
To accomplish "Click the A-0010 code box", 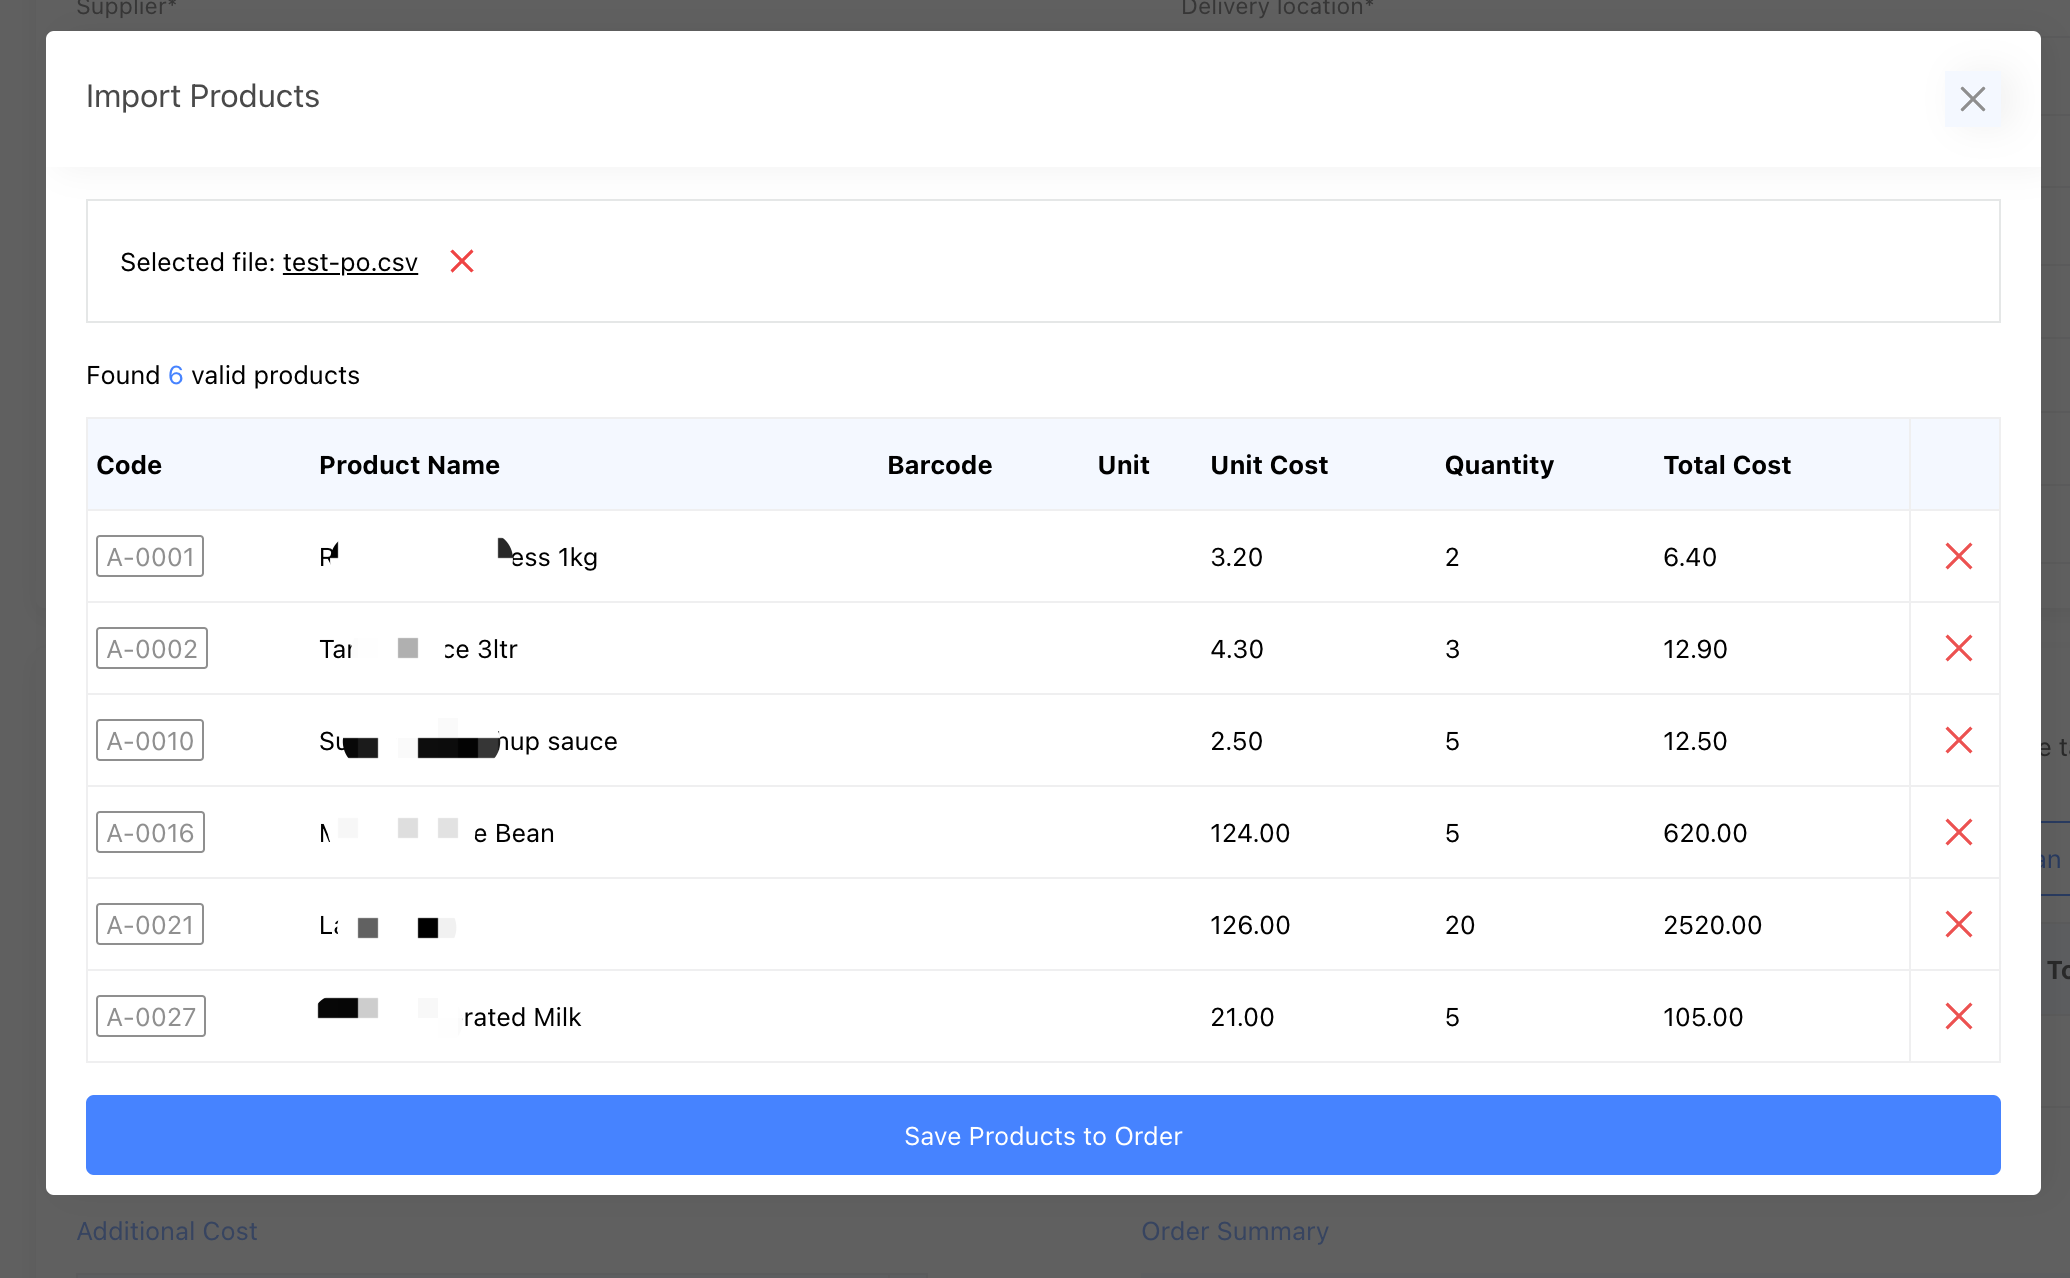I will coord(150,740).
